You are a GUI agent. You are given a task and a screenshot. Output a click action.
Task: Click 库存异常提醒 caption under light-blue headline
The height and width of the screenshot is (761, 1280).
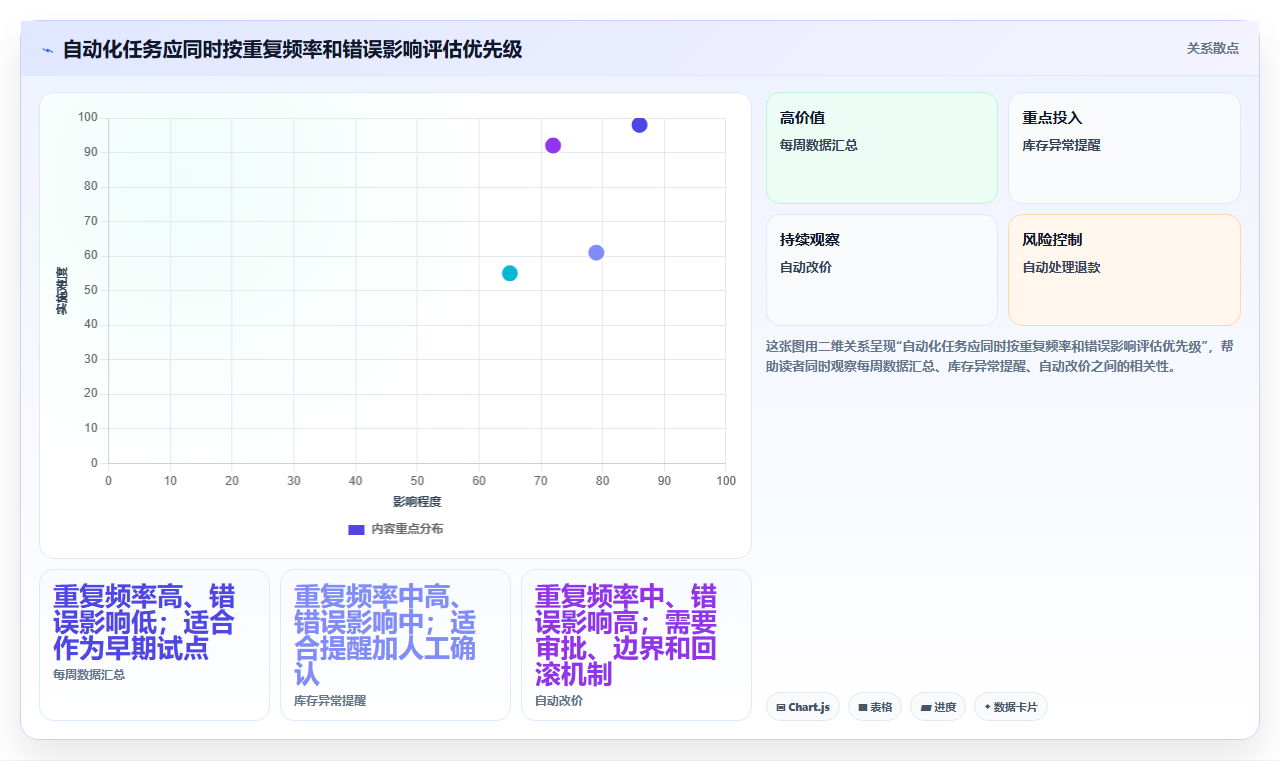(x=330, y=701)
